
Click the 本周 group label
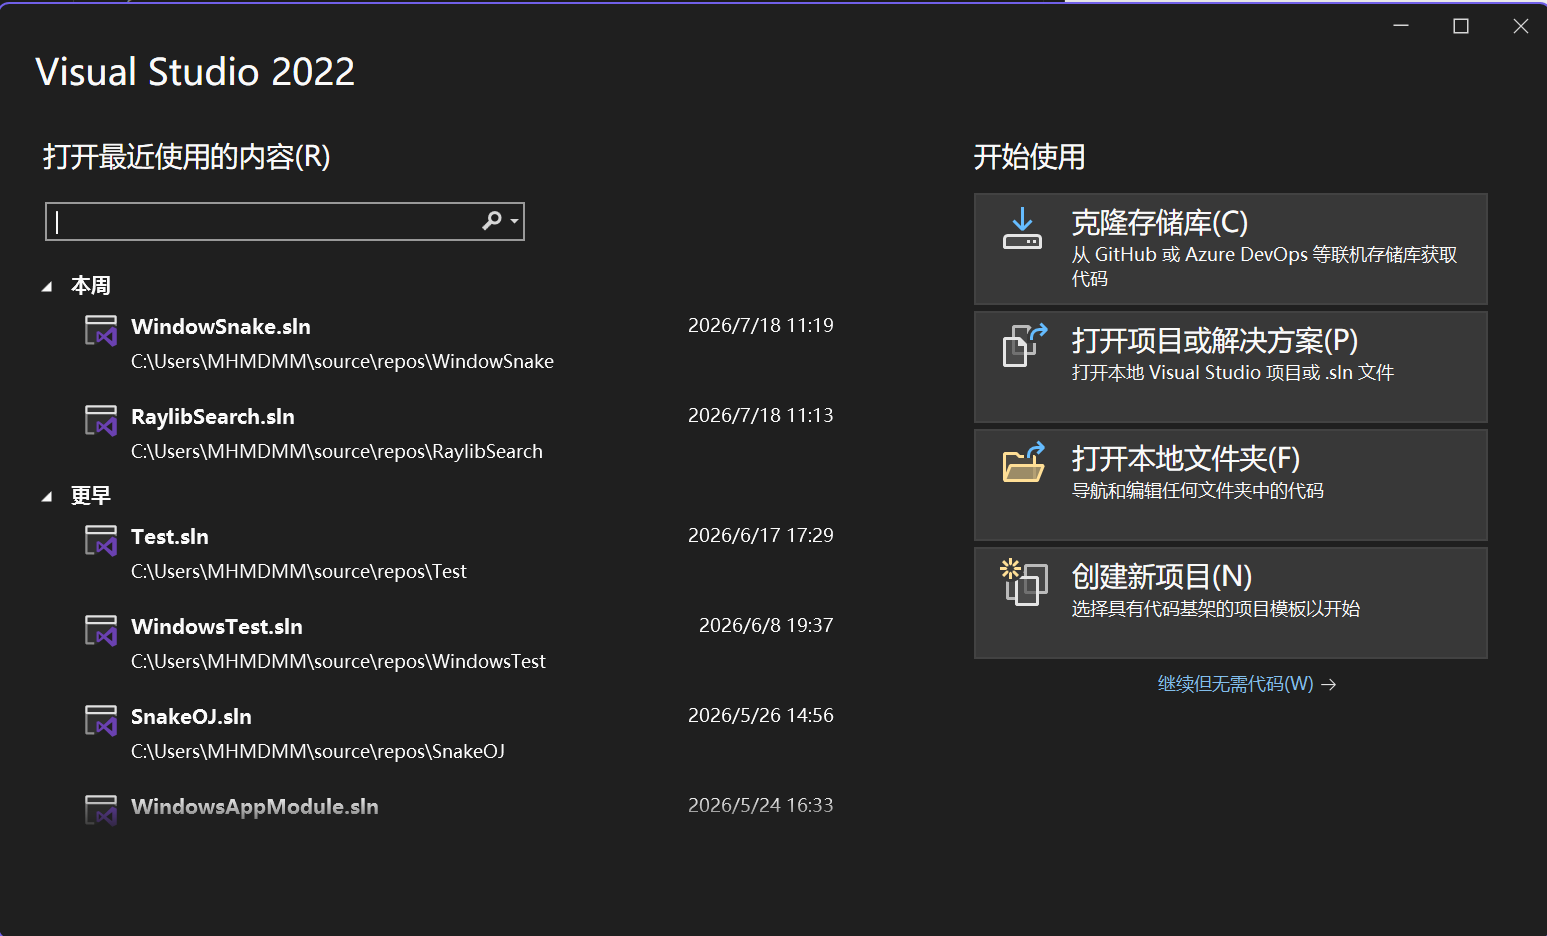point(91,286)
